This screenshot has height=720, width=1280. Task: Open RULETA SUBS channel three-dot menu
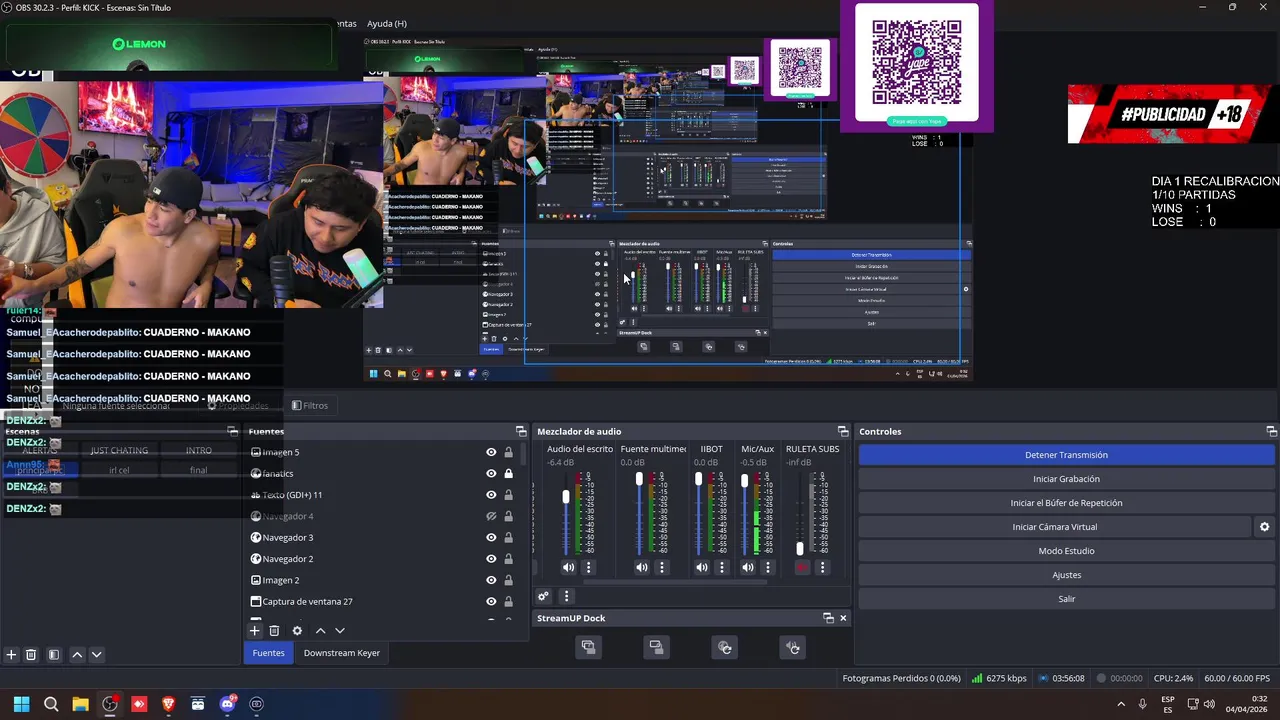(822, 568)
